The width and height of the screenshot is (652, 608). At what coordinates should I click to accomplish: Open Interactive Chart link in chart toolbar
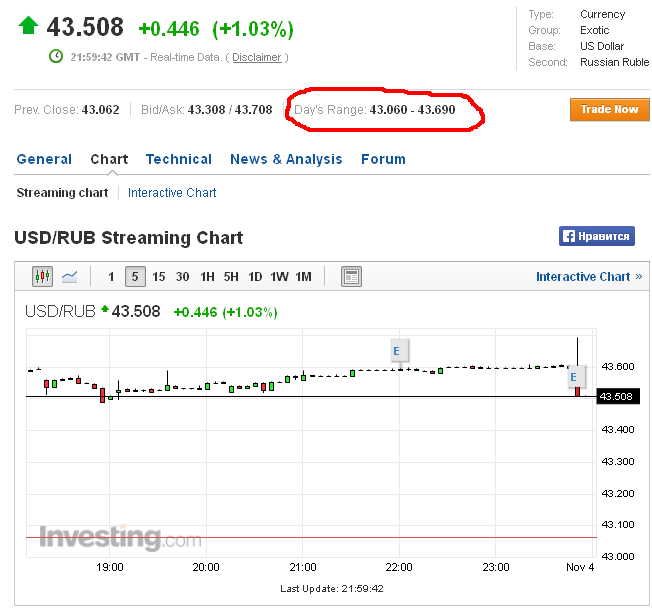(589, 277)
